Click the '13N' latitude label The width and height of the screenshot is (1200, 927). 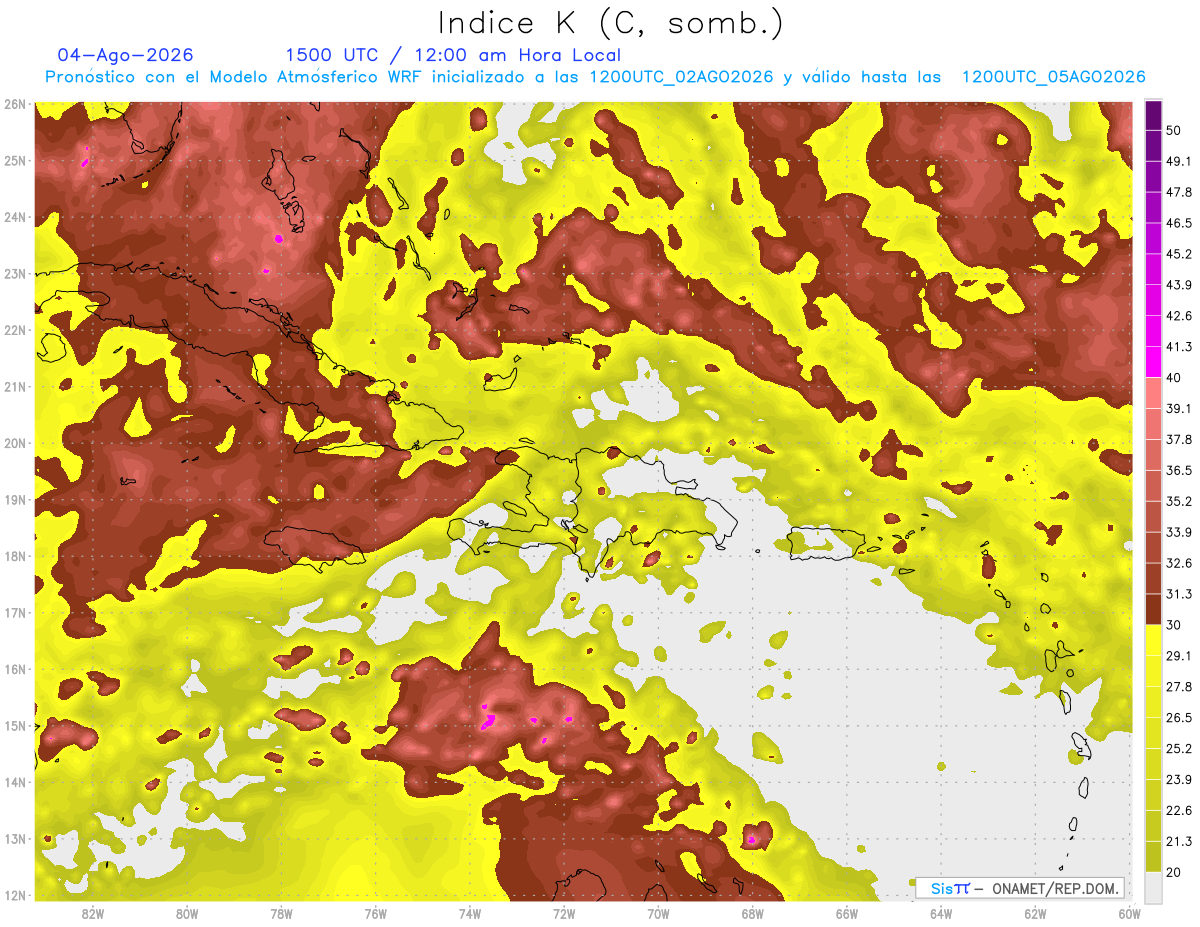coord(14,838)
